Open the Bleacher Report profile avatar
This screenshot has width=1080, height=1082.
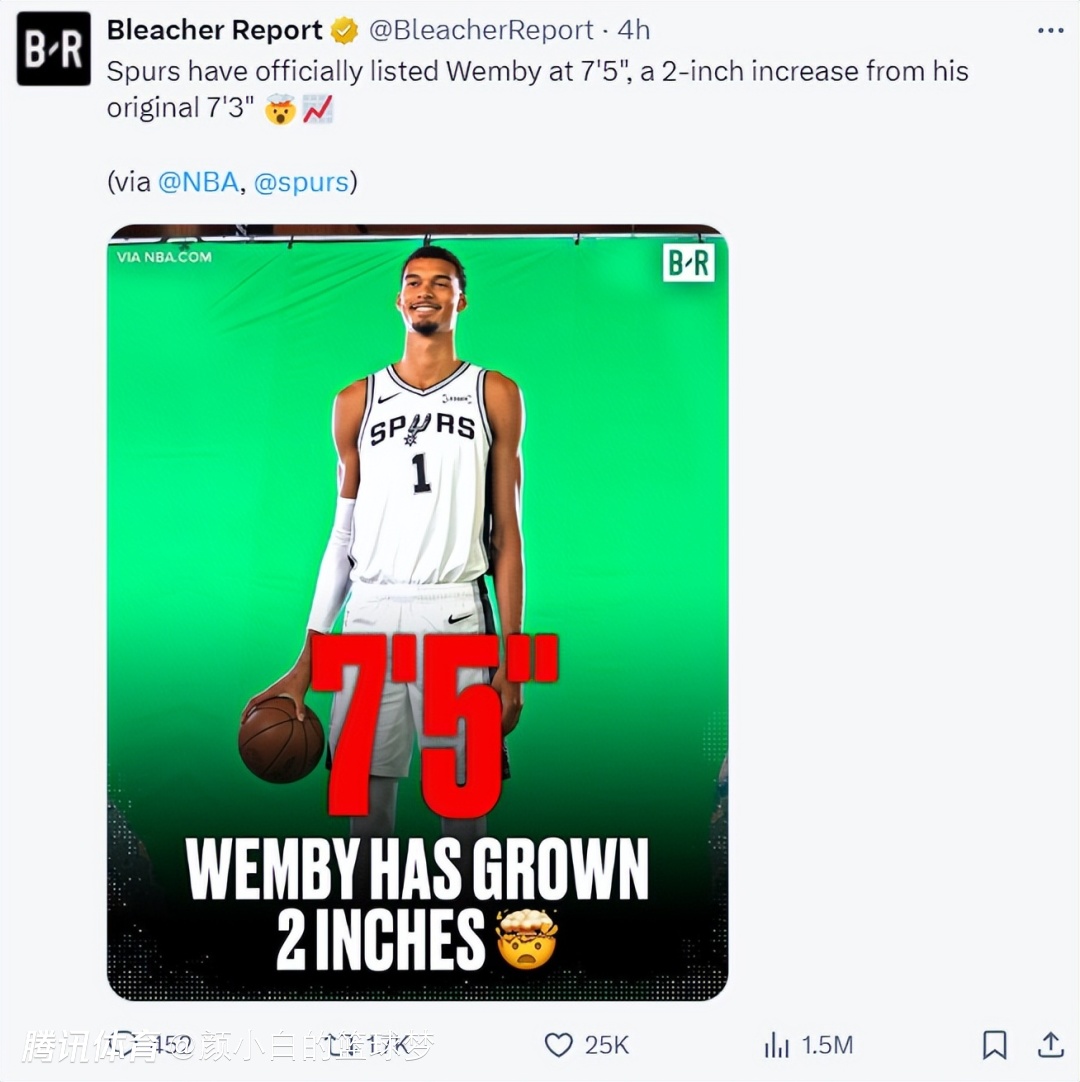pyautogui.click(x=53, y=48)
